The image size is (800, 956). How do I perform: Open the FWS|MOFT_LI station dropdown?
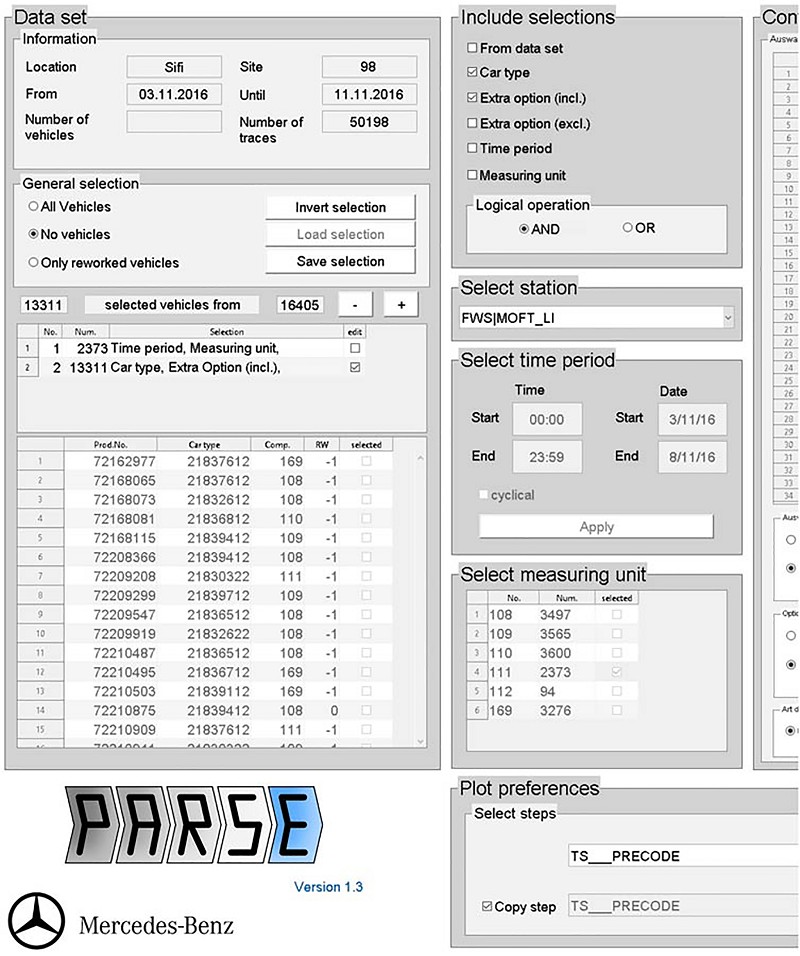728,318
